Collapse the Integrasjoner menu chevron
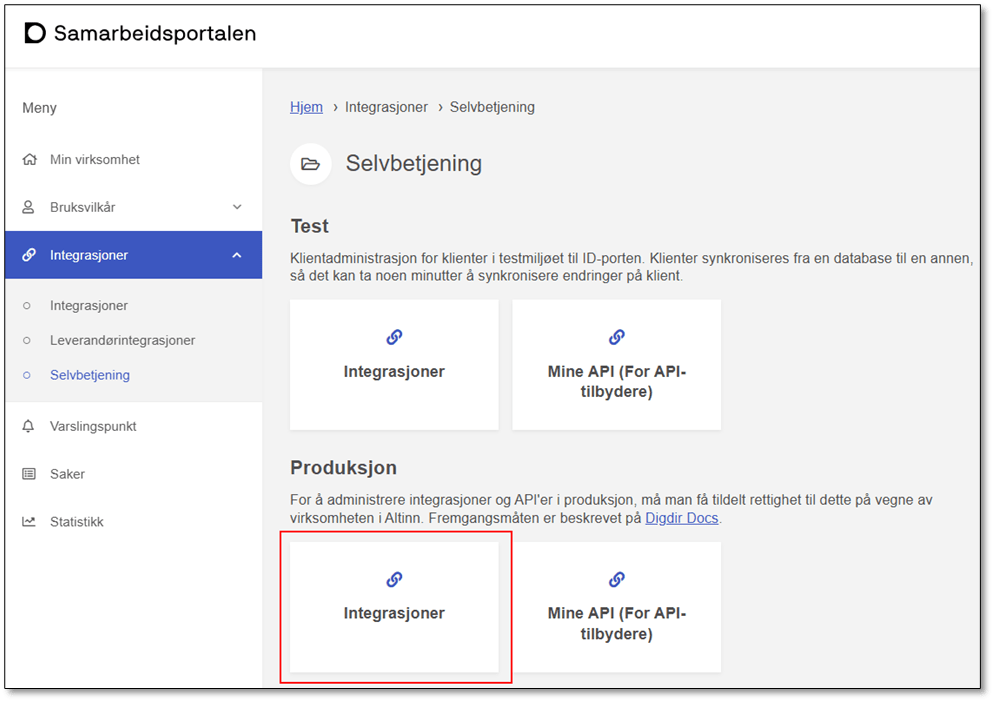 point(237,256)
